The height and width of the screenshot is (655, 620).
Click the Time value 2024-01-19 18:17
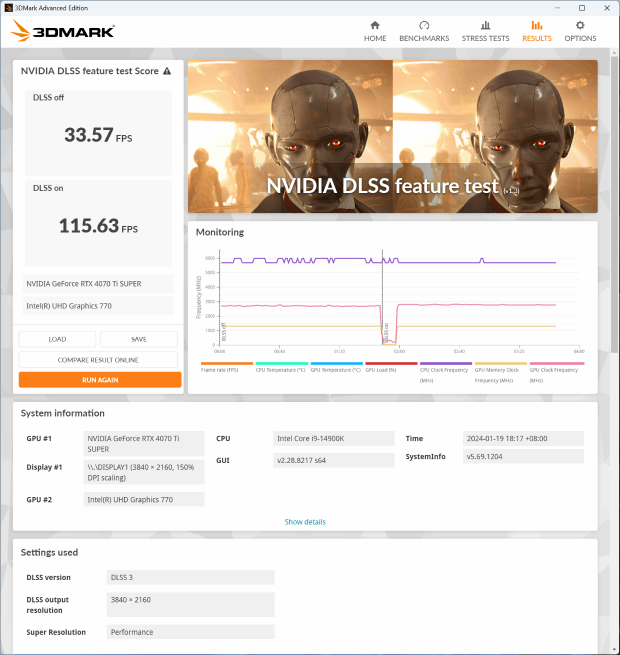coord(523,438)
